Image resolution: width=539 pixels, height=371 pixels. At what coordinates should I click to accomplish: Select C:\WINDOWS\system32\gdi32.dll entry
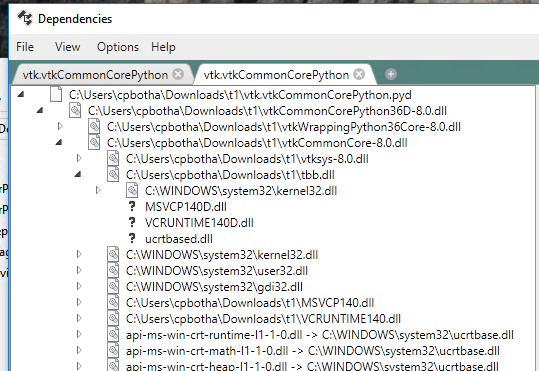(x=214, y=286)
